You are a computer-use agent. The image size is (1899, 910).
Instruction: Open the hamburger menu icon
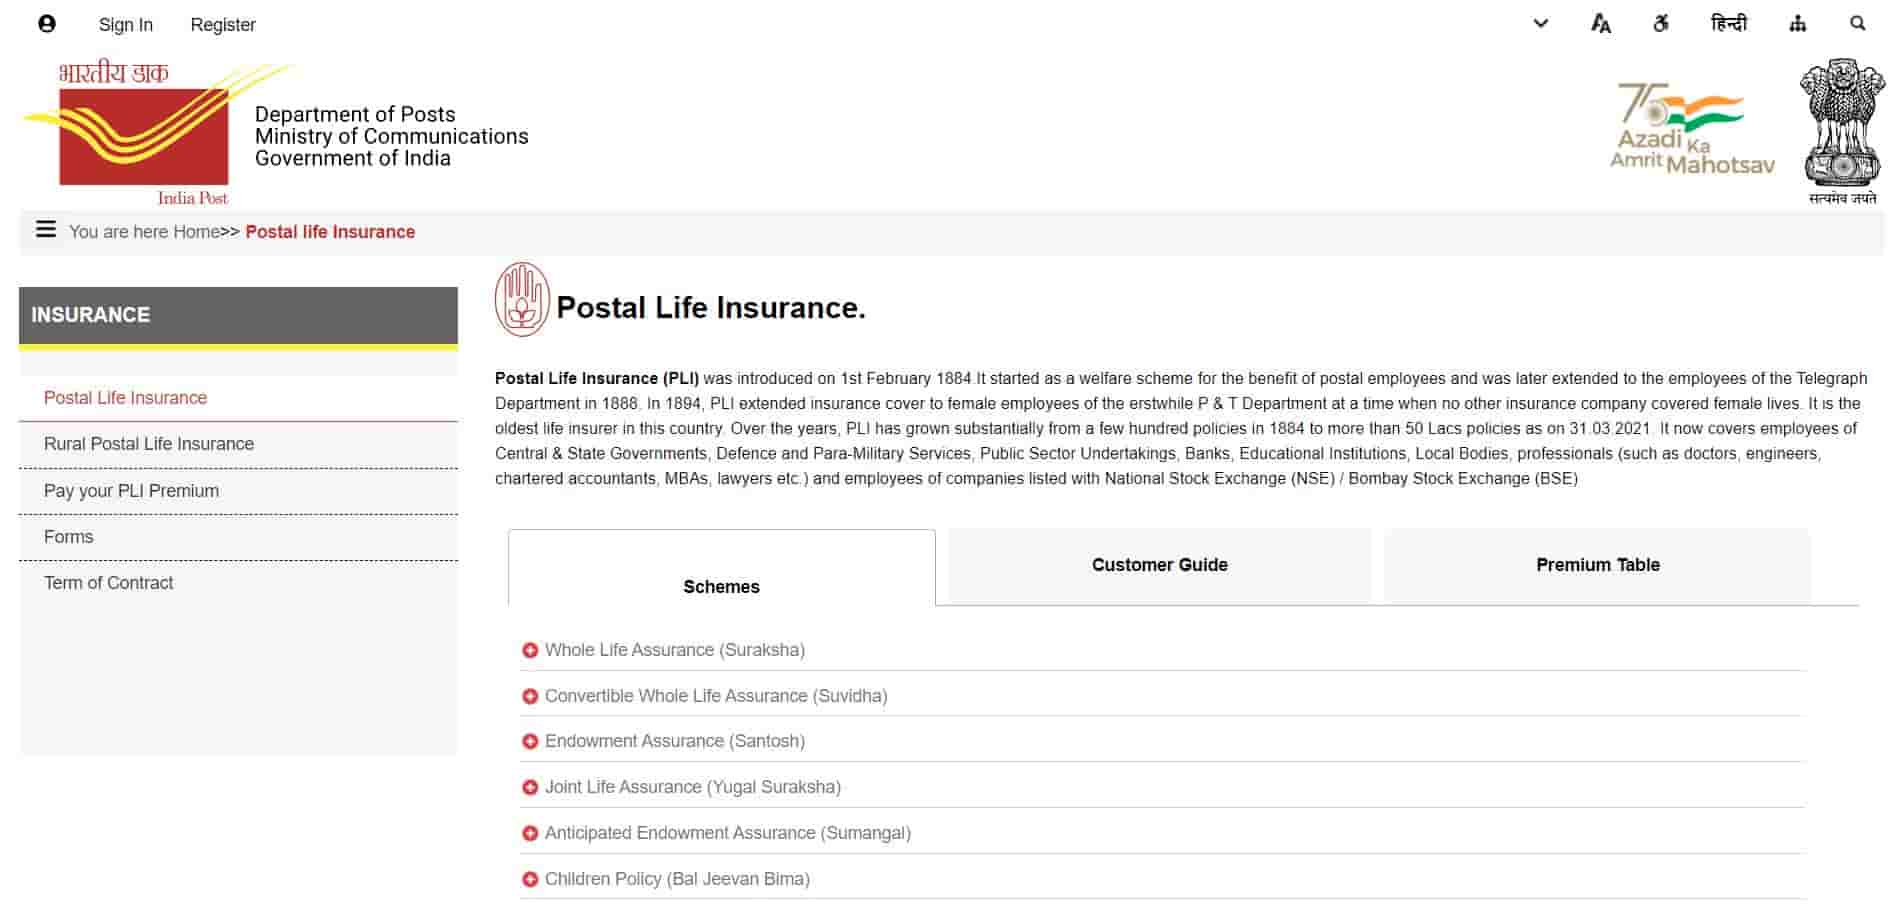click(x=46, y=229)
